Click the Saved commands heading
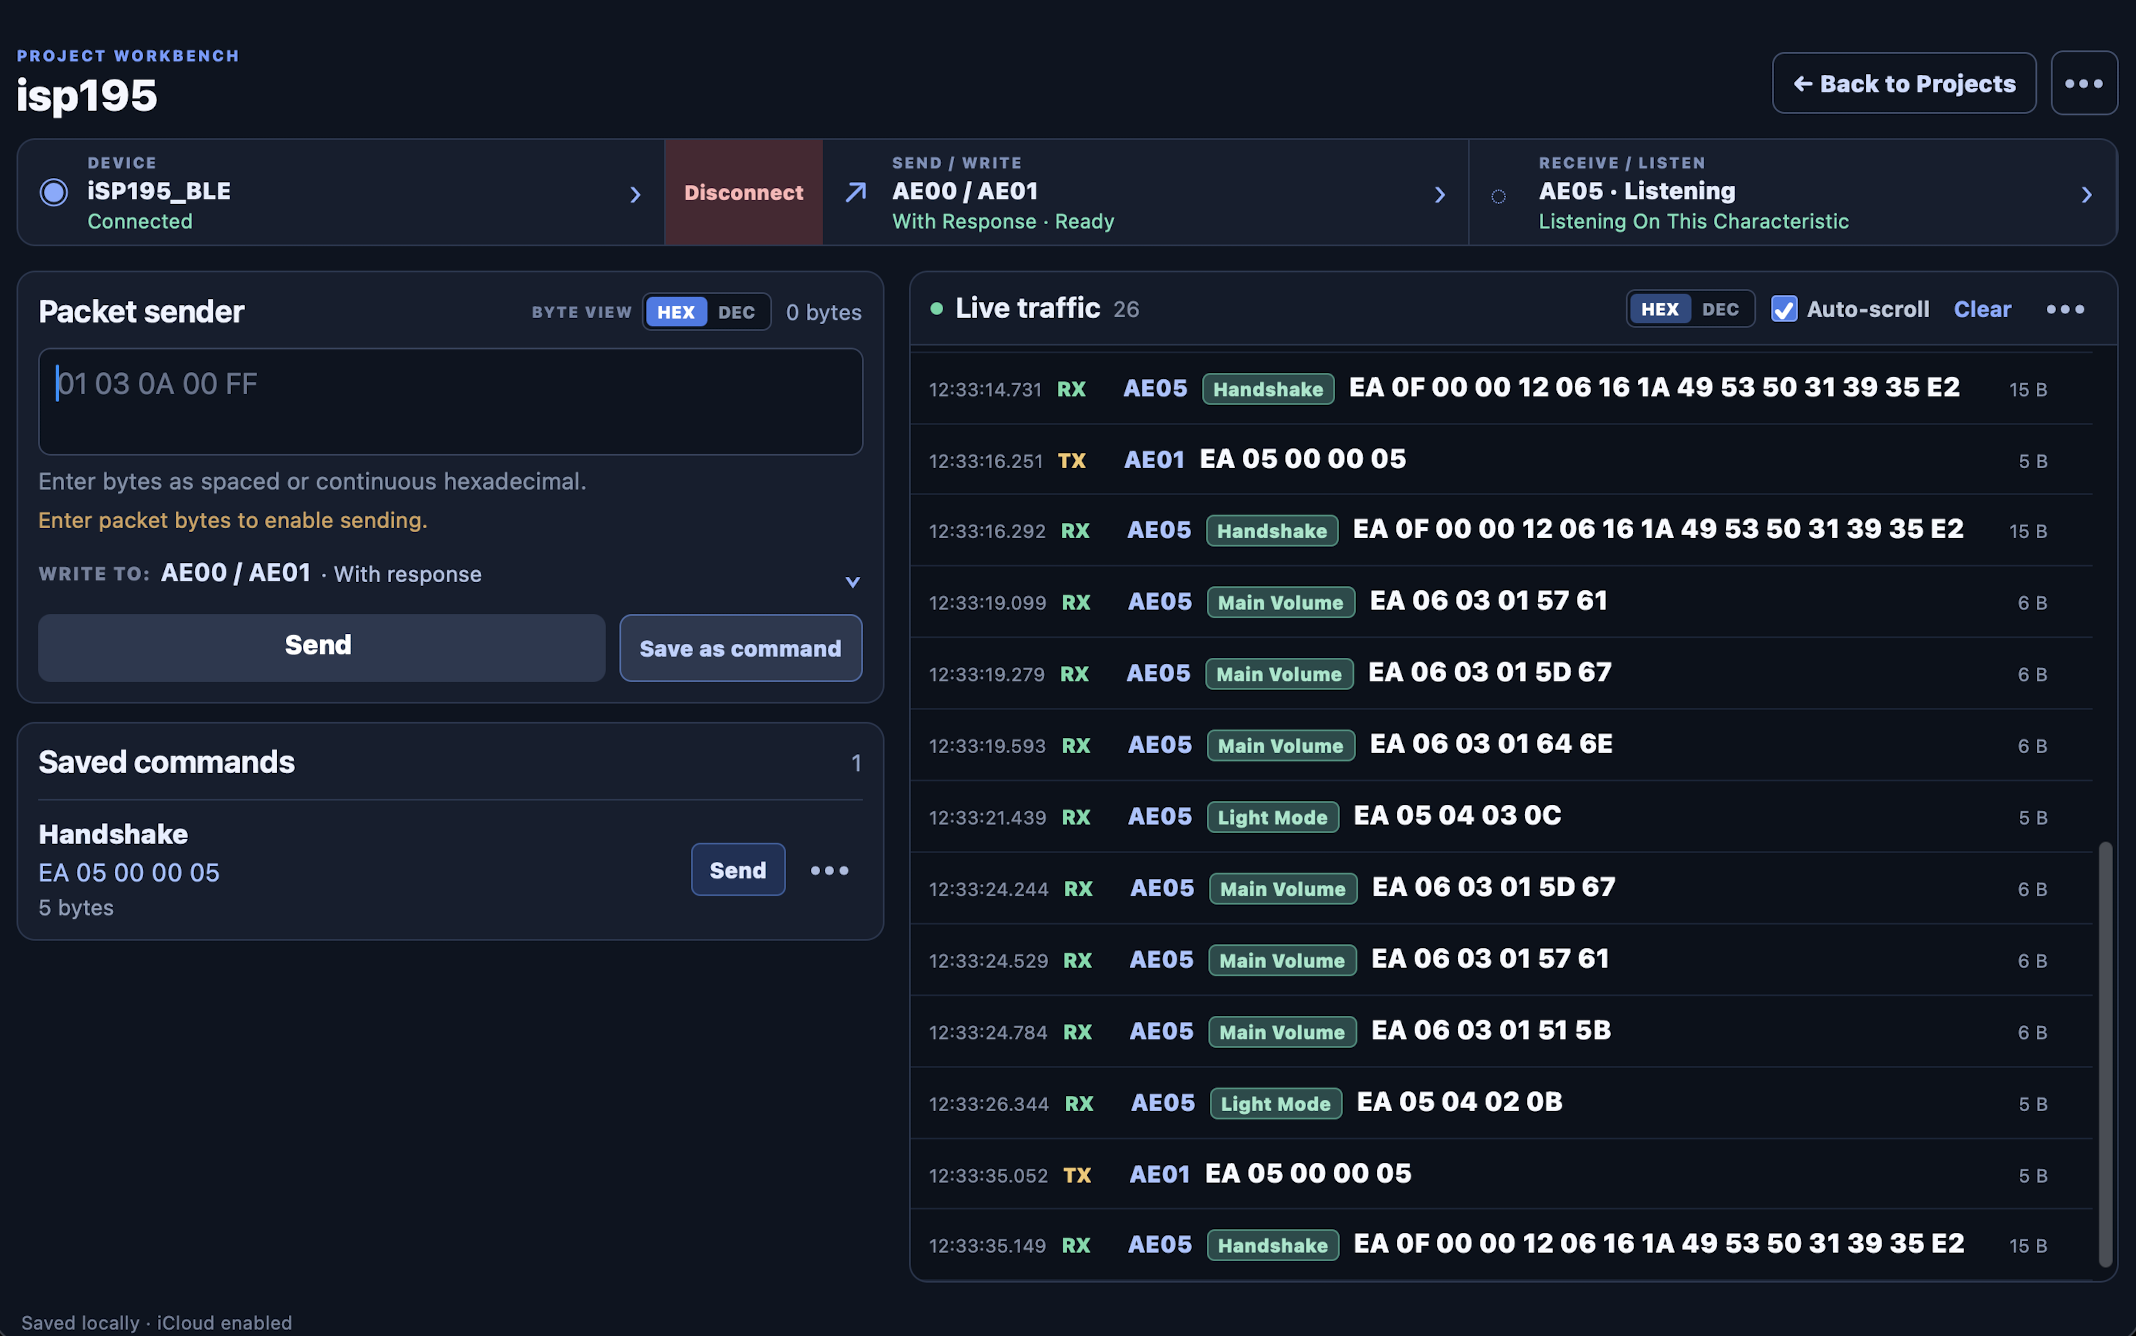Screen dimensions: 2136x1336 (166, 762)
